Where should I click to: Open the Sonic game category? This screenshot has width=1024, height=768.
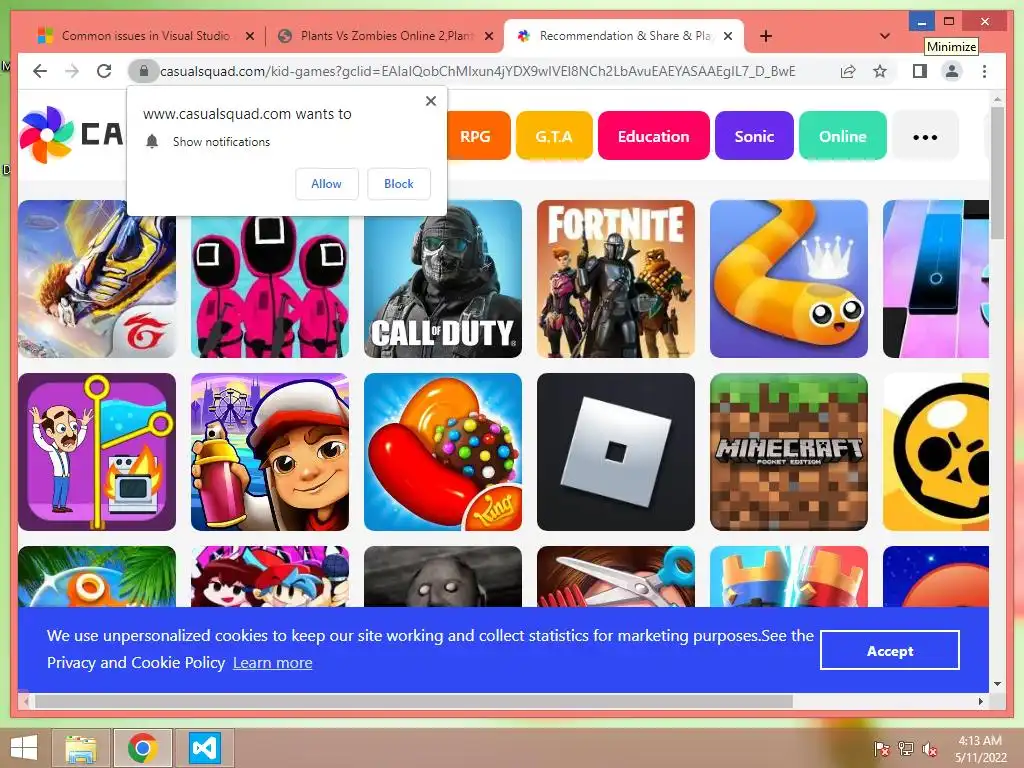[x=754, y=136]
